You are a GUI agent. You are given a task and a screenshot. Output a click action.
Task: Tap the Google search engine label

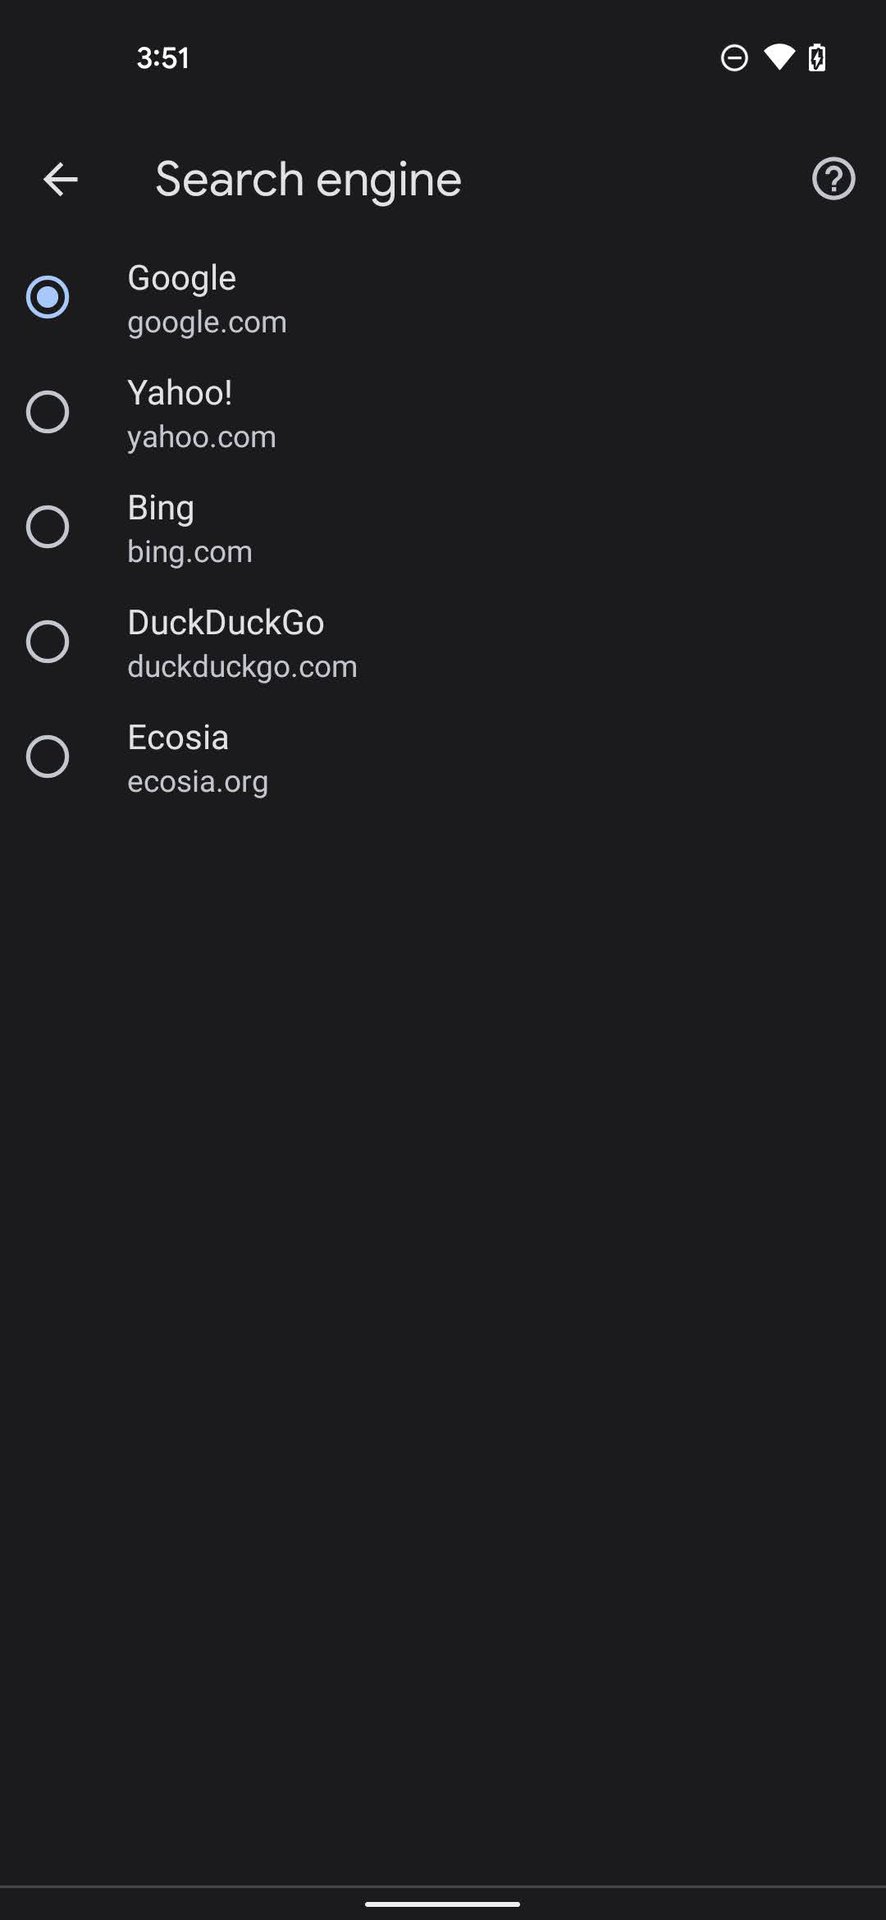(x=182, y=278)
